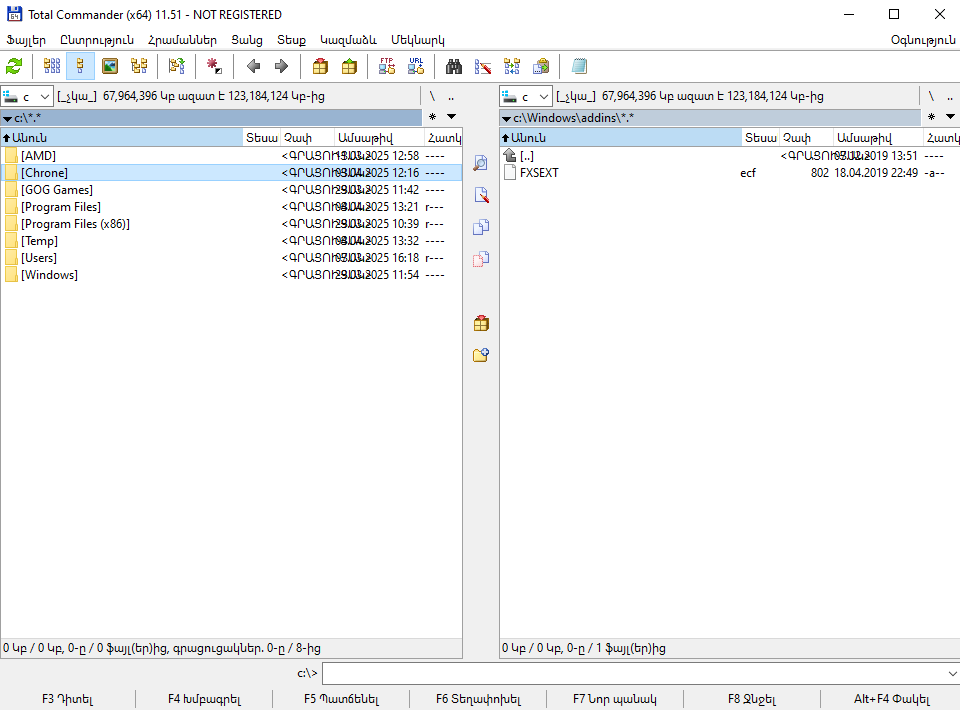This screenshot has width=960, height=710.
Task: Click the F3 Դիտել button
Action: [67, 699]
